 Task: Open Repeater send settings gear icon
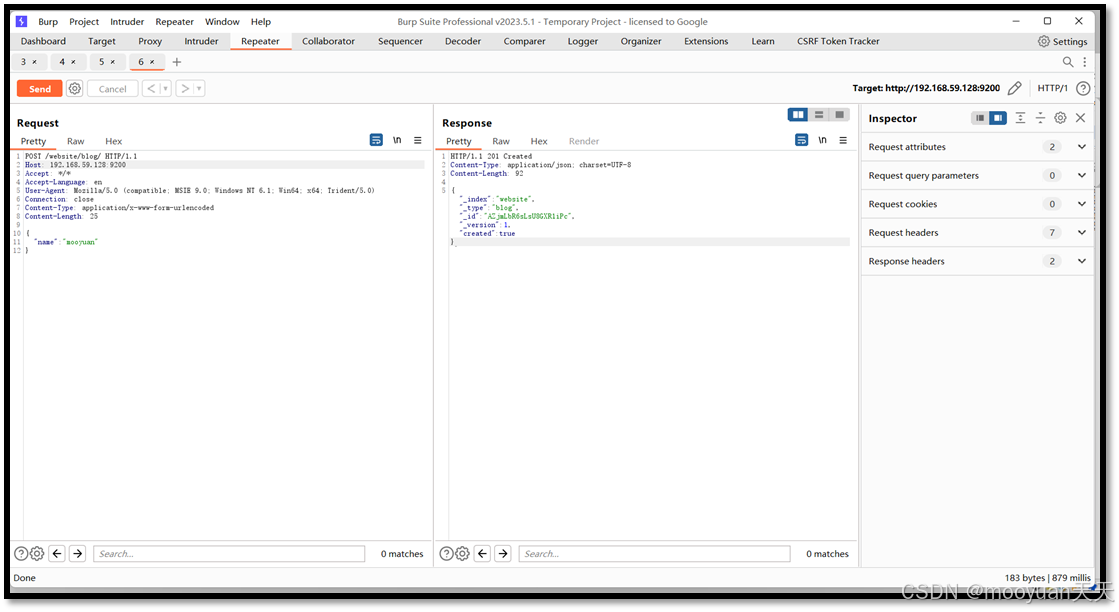pos(75,88)
